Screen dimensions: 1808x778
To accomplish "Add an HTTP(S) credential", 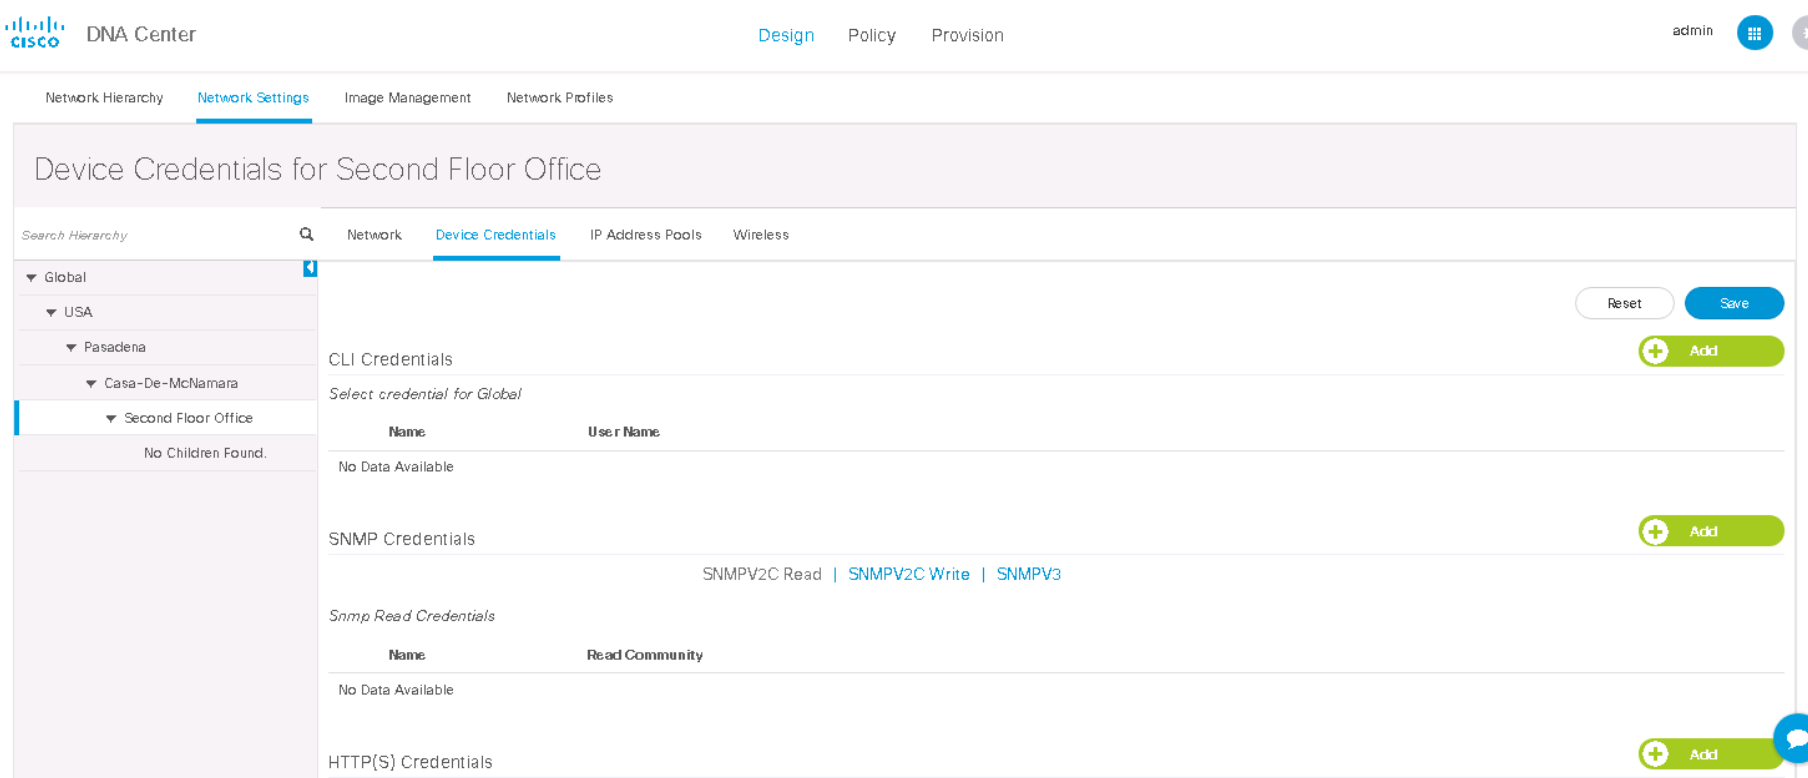I will pos(1711,754).
